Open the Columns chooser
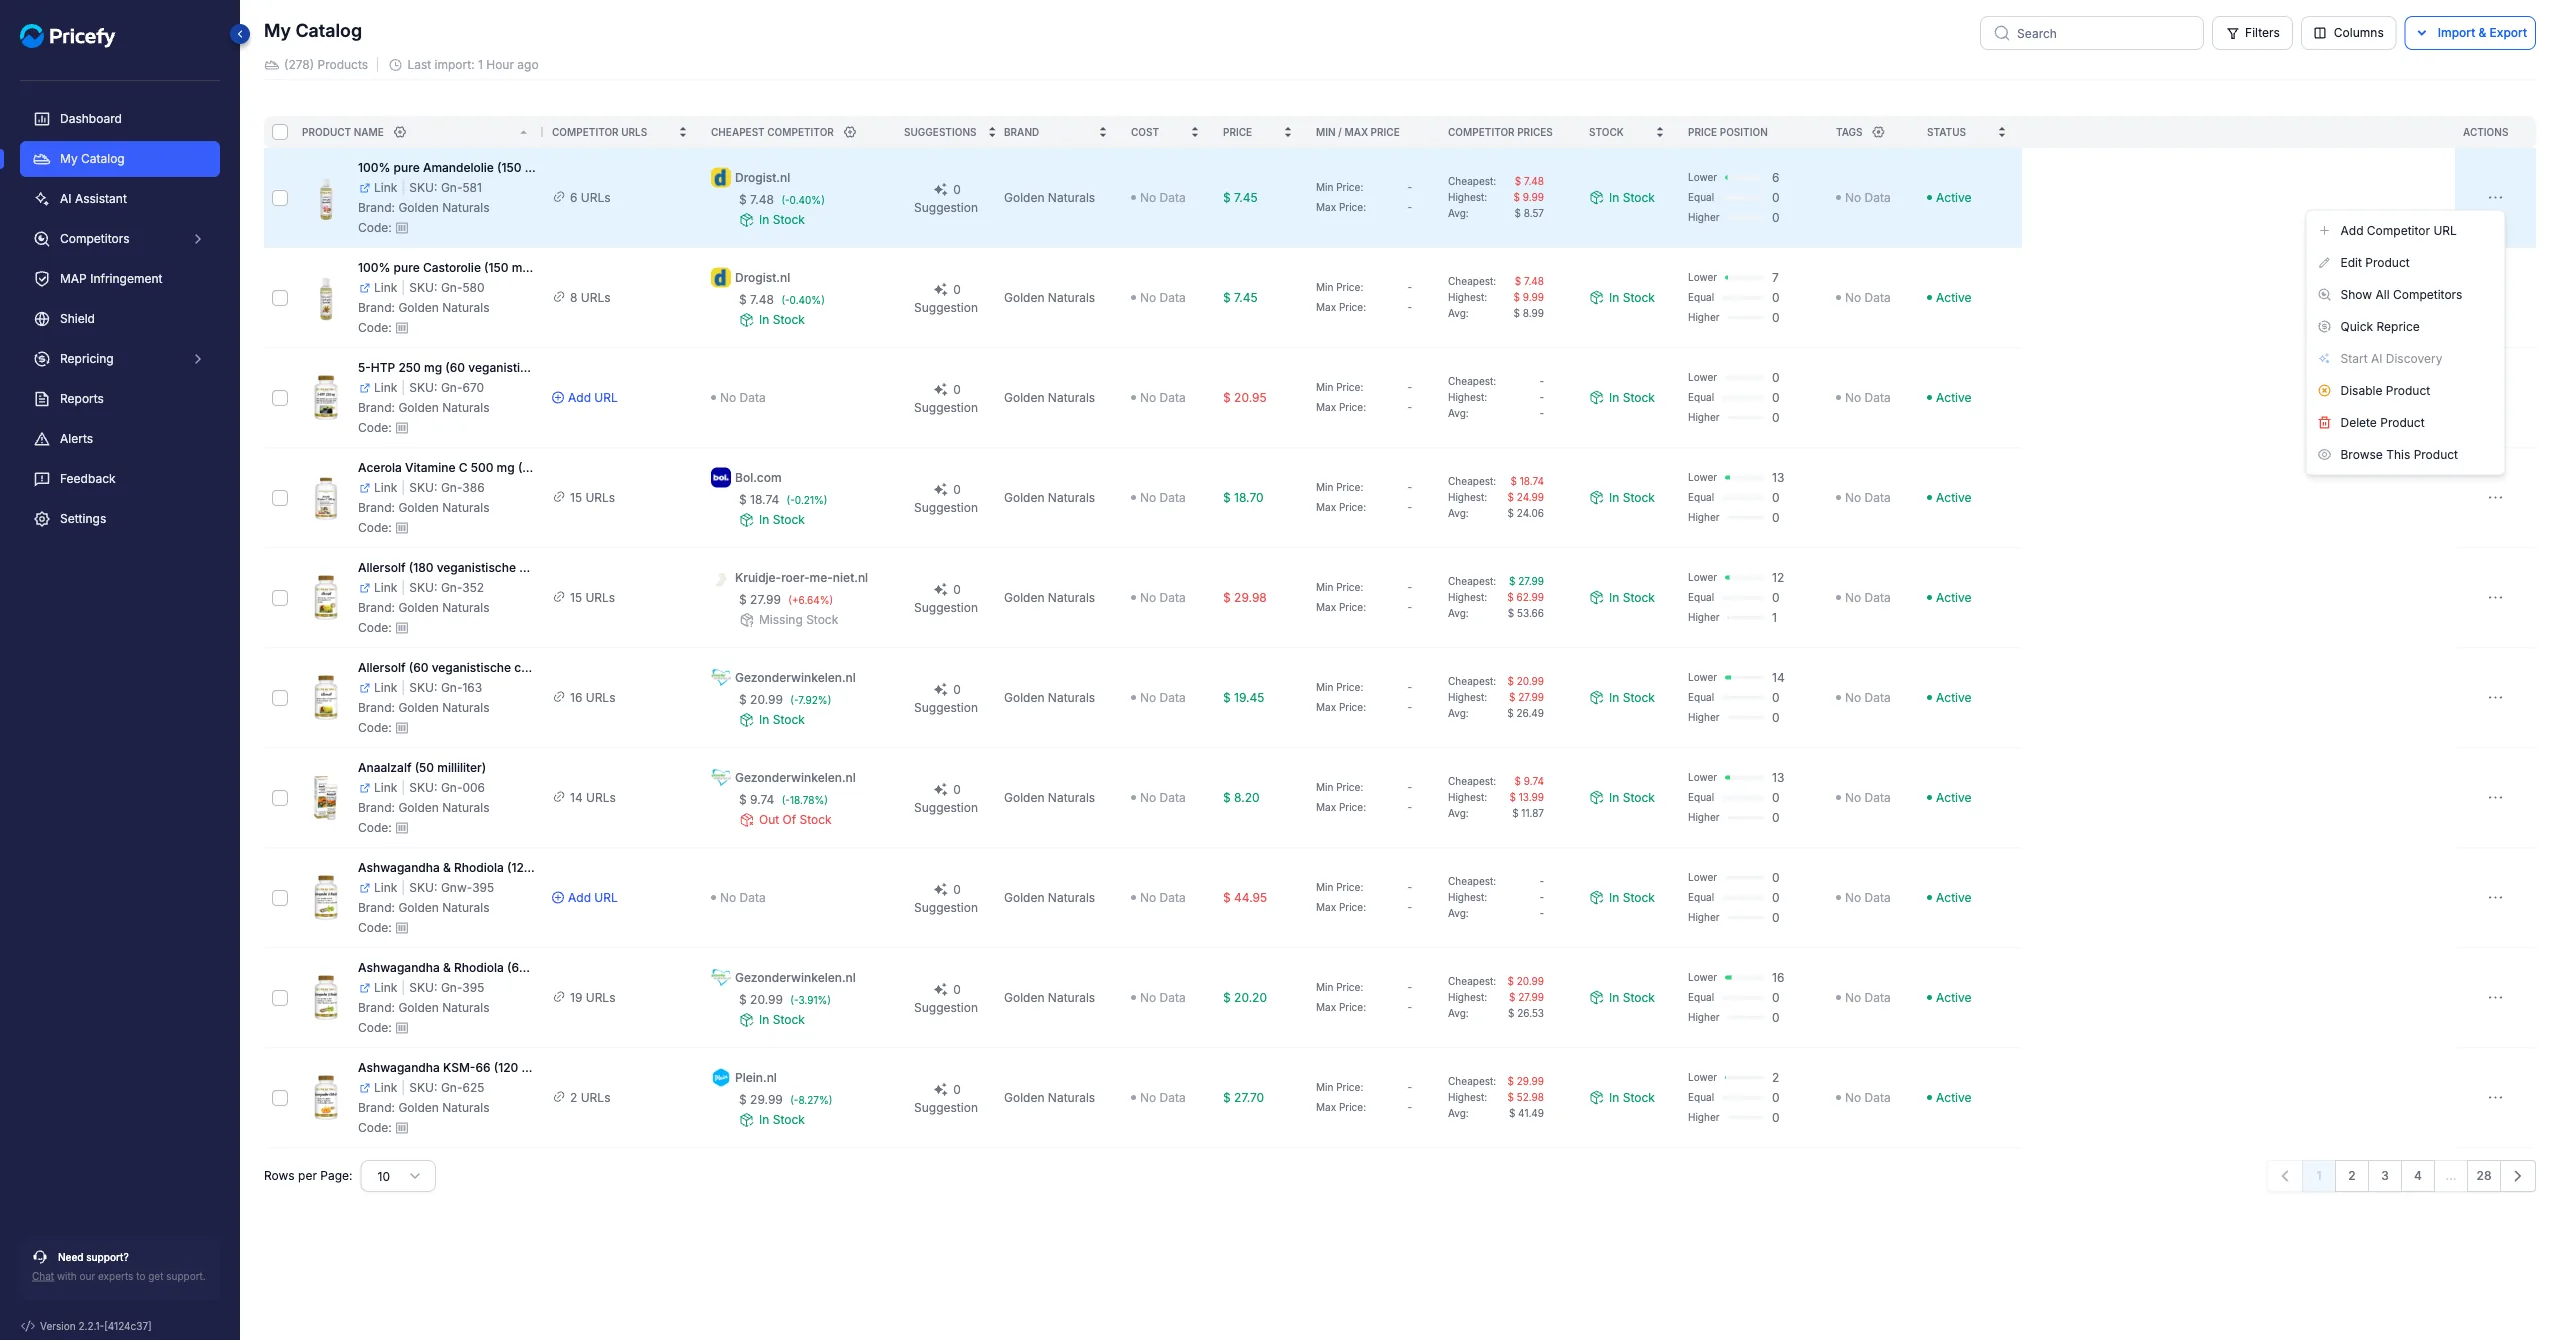This screenshot has height=1340, width=2560. [2348, 33]
